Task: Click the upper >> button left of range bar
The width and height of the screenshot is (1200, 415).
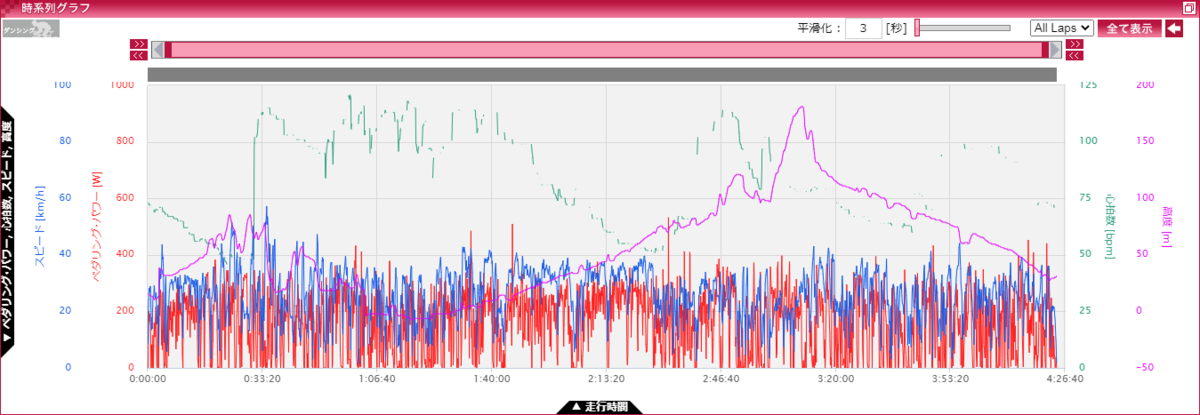Action: (139, 45)
